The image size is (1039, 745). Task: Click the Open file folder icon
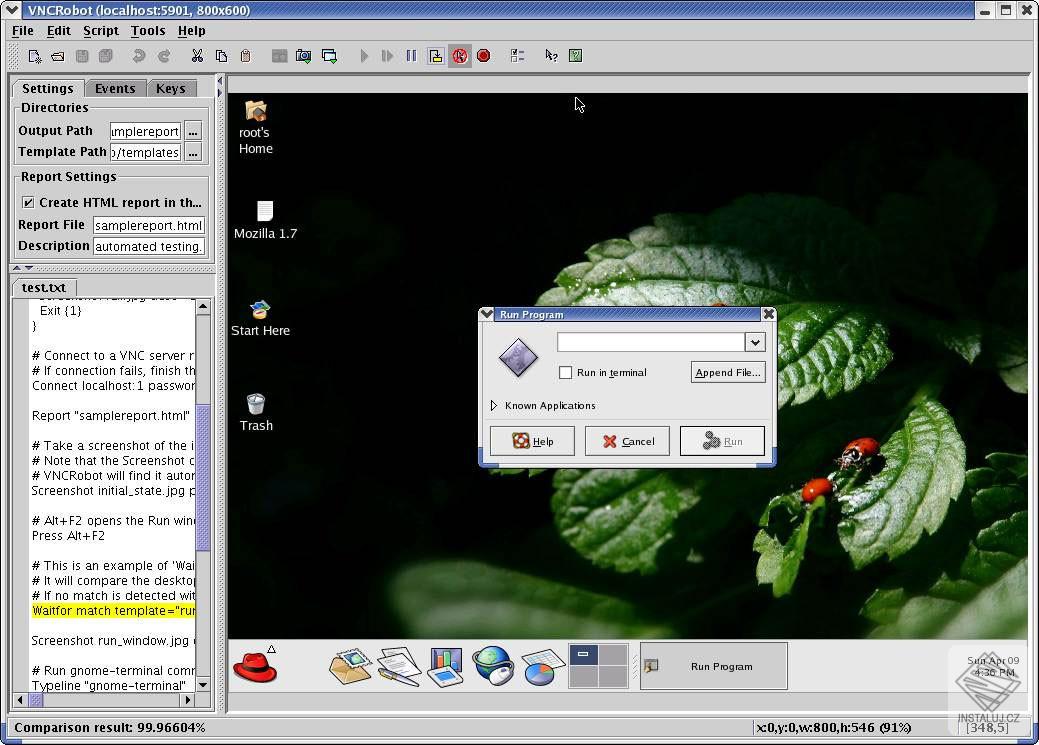[58, 56]
